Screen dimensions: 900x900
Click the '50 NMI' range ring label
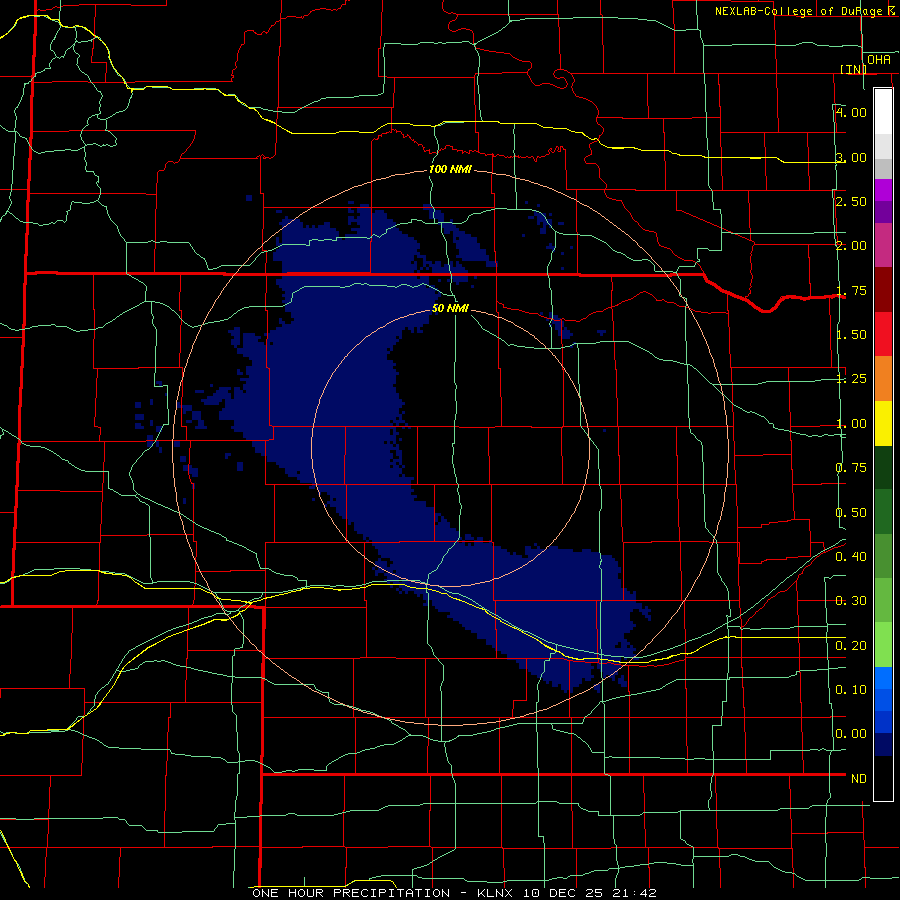[x=450, y=308]
